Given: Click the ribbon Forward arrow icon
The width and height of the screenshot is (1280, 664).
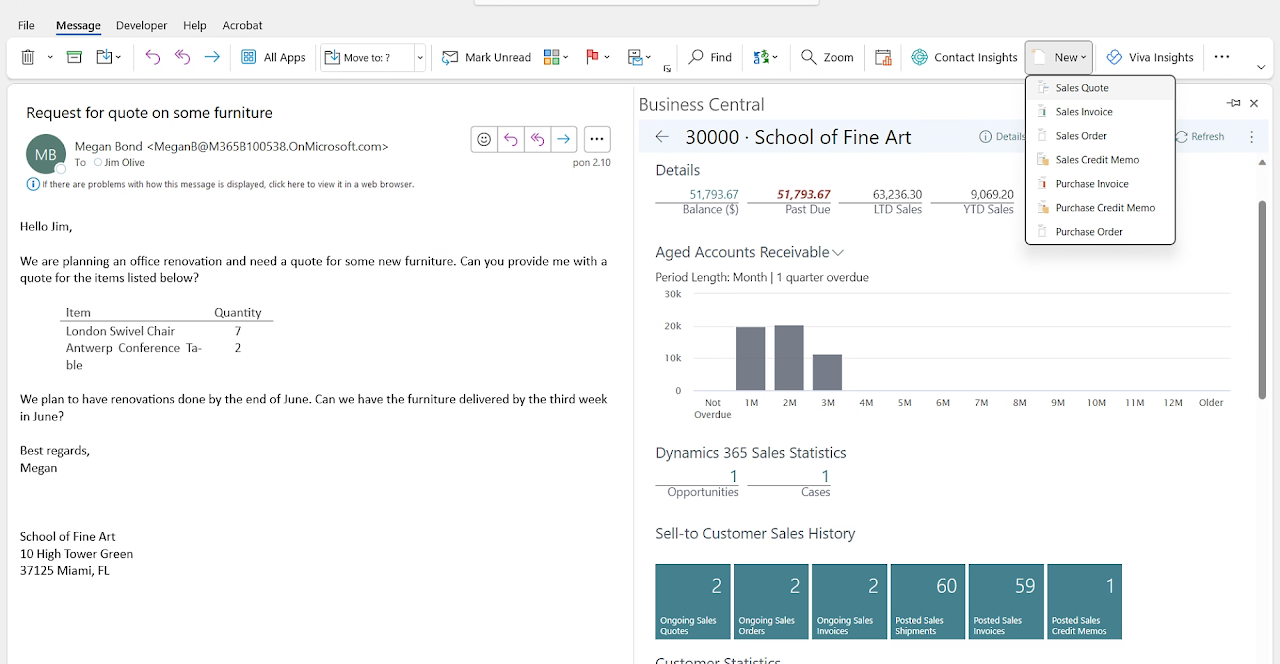Looking at the screenshot, I should [212, 57].
